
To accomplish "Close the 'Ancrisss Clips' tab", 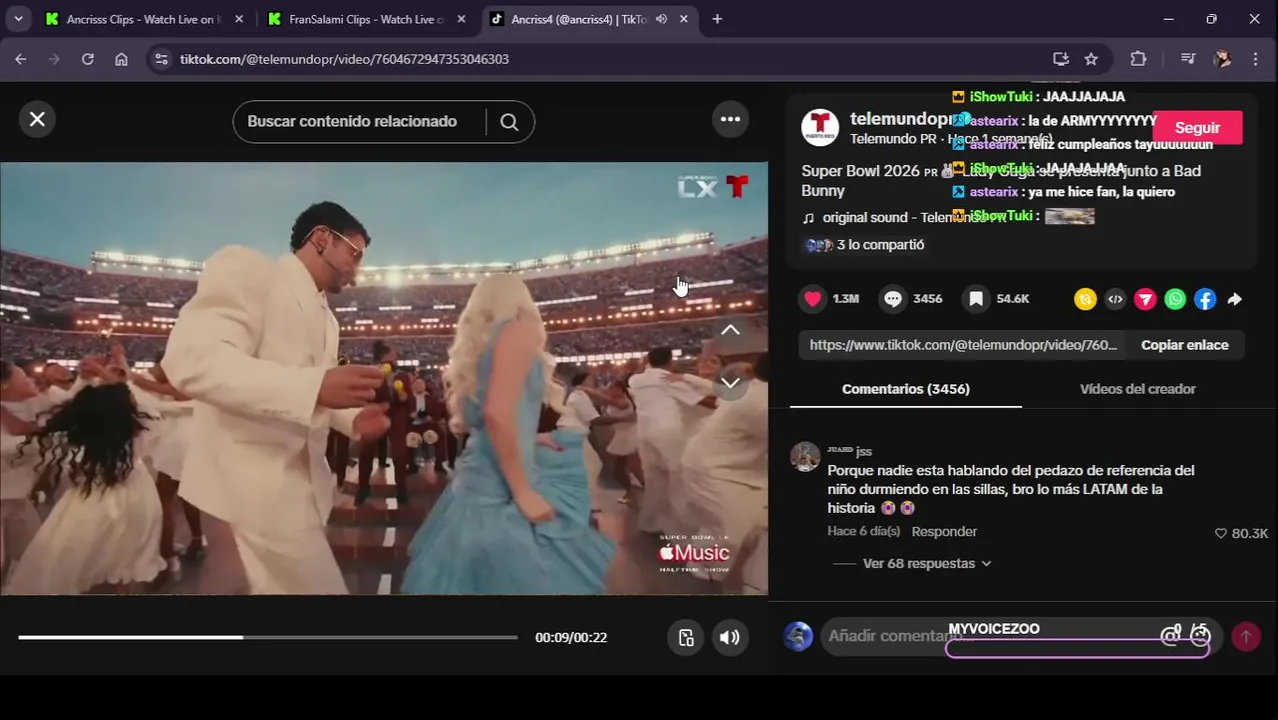I will click(x=238, y=19).
